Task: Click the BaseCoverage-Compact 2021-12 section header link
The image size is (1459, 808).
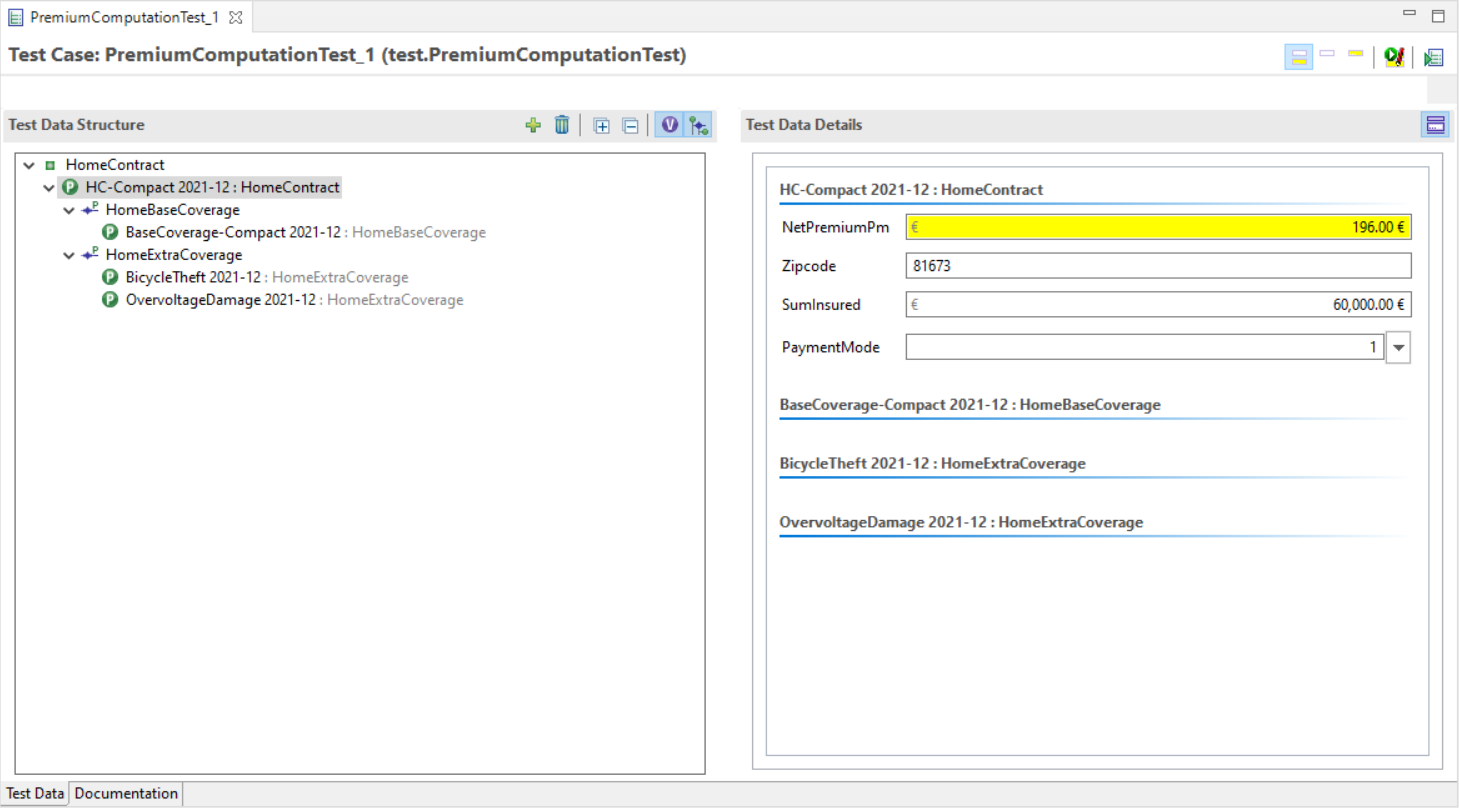Action: (969, 404)
